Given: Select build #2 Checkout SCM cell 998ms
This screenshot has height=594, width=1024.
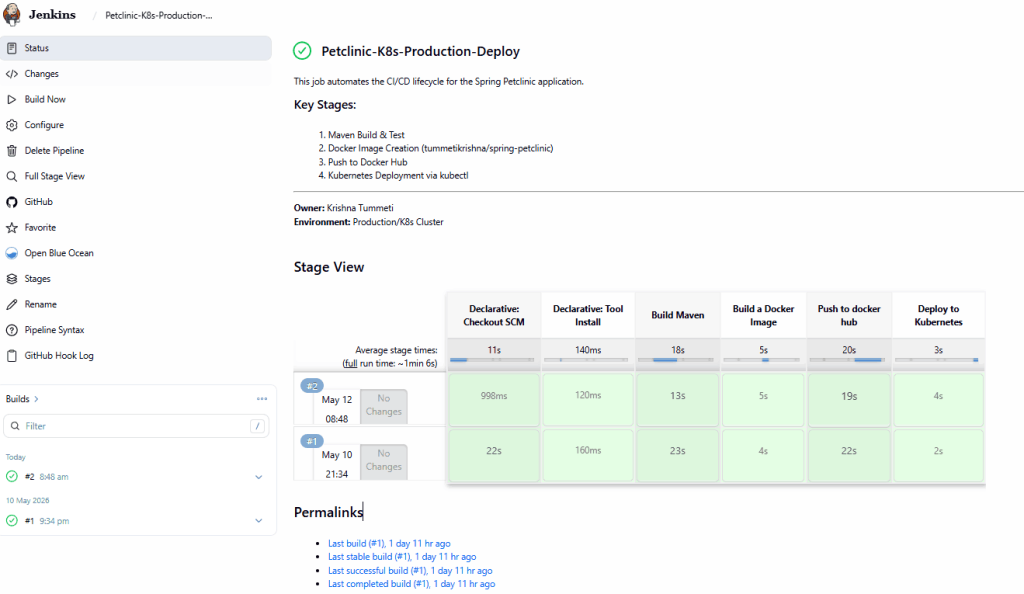Looking at the screenshot, I should (x=494, y=399).
